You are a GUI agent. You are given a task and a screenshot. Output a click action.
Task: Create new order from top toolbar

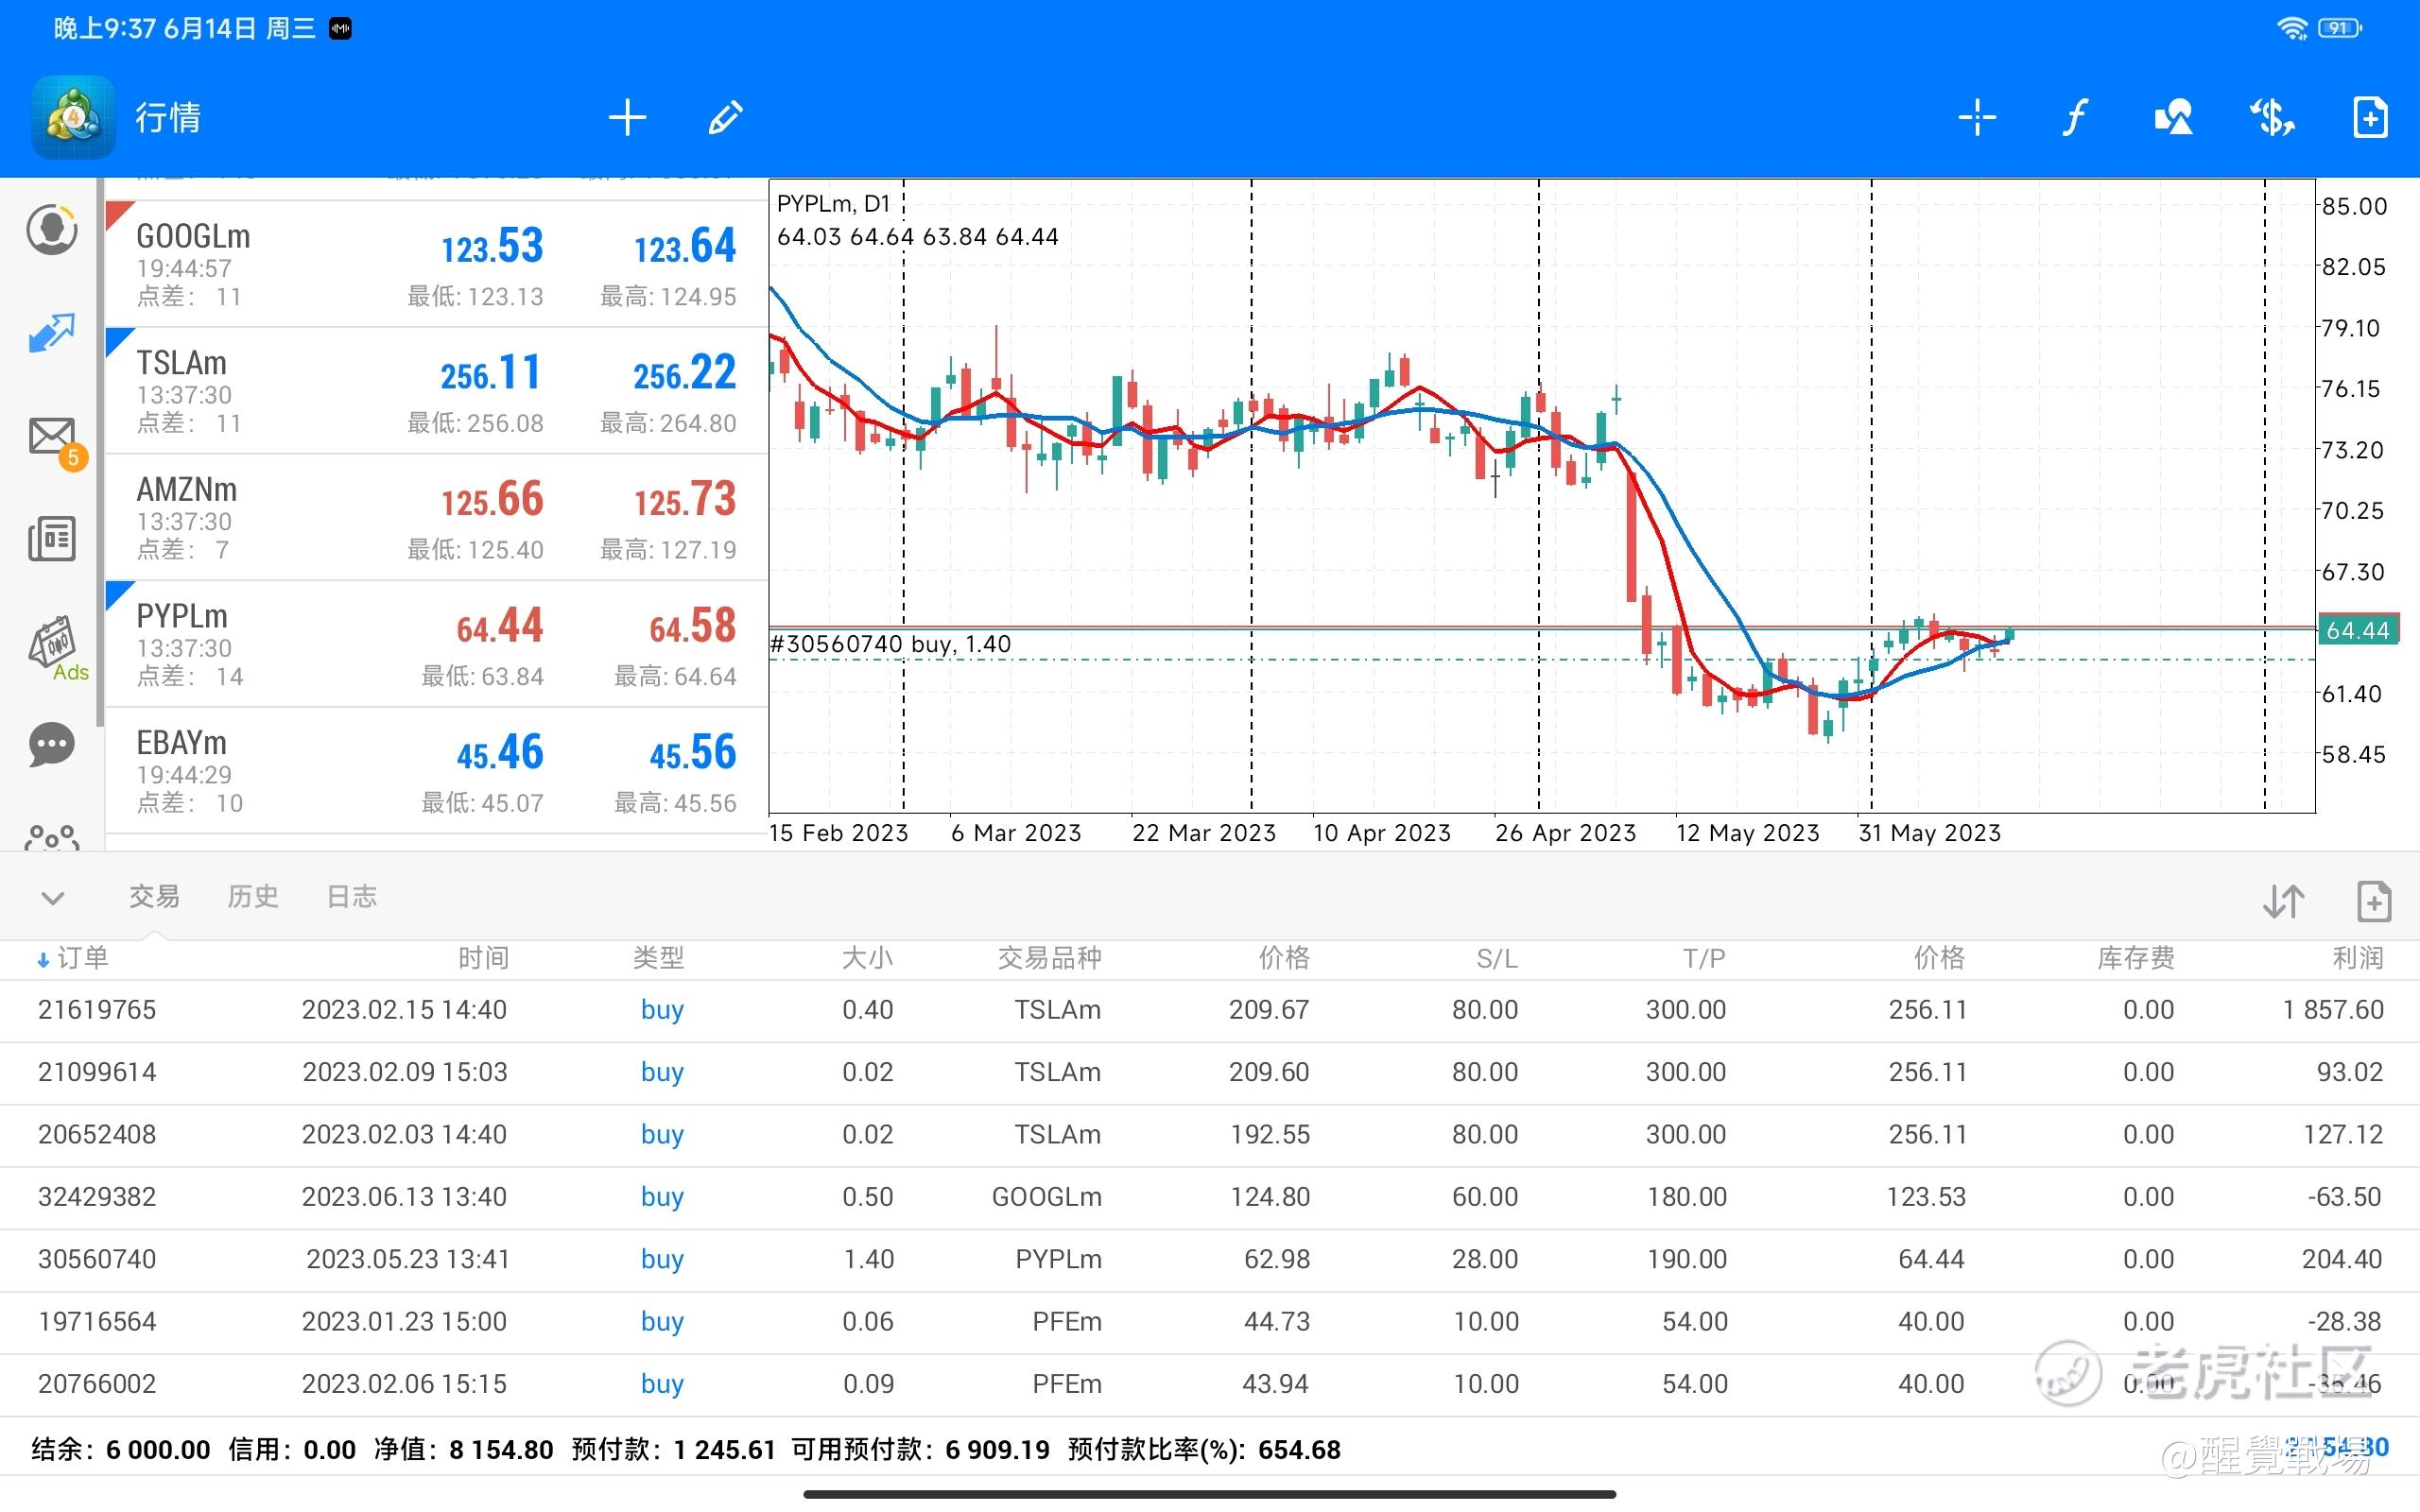tap(2370, 117)
